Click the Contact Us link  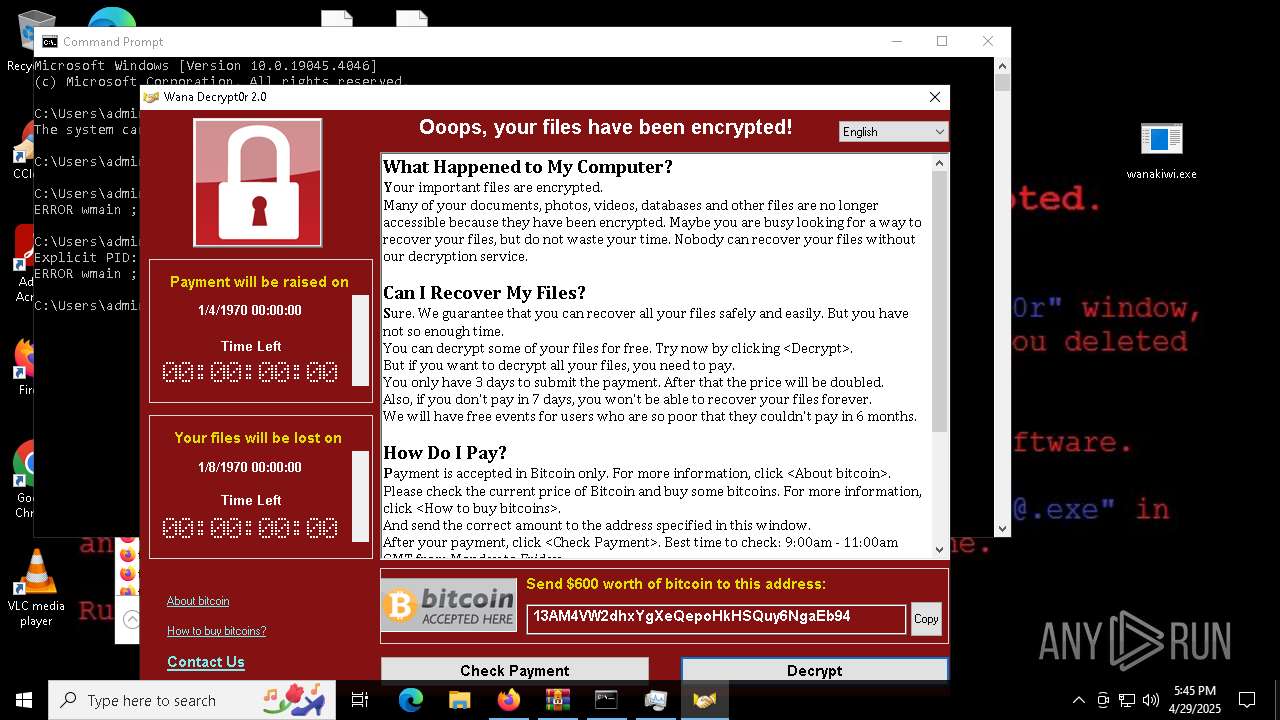(206, 662)
